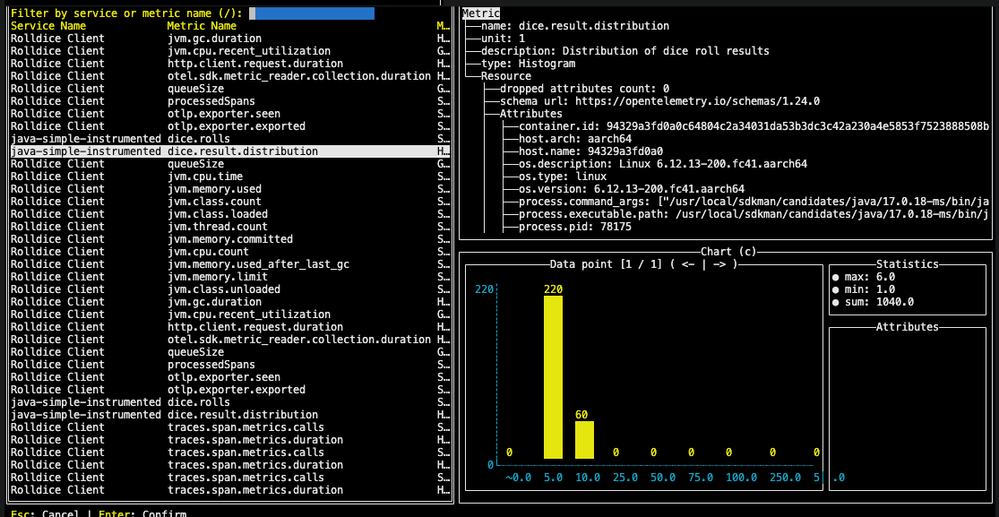Click the min: 1.0 statistic
This screenshot has width=999, height=517.
(x=869, y=289)
